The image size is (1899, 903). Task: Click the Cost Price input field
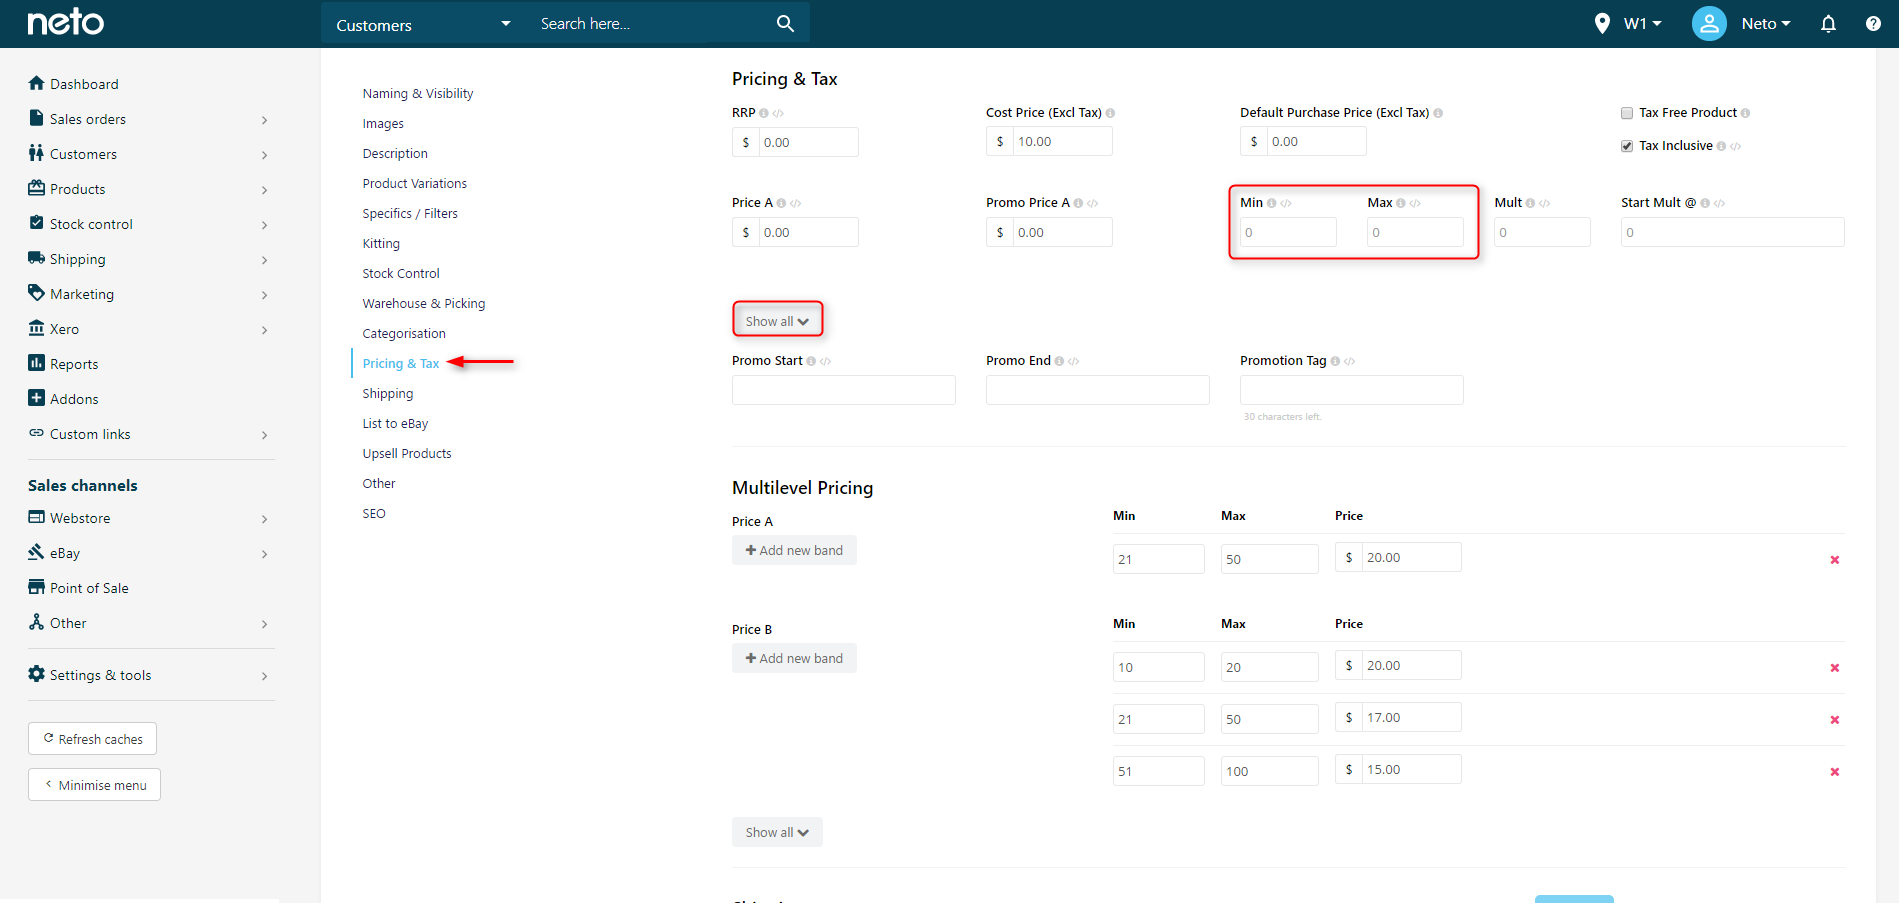pyautogui.click(x=1062, y=142)
